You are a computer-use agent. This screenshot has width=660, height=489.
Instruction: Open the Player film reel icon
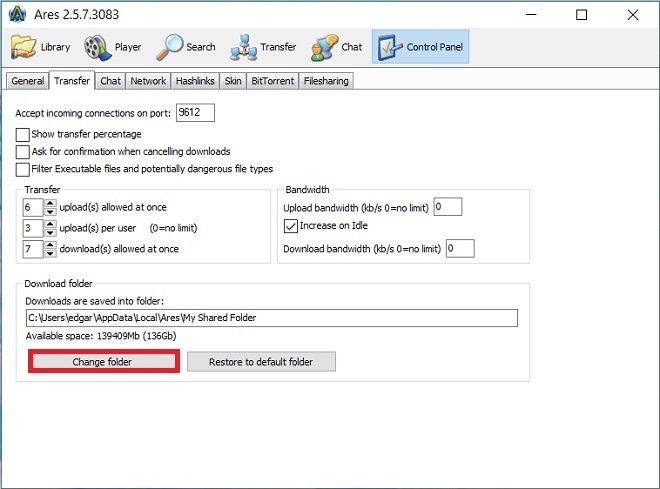click(x=97, y=47)
